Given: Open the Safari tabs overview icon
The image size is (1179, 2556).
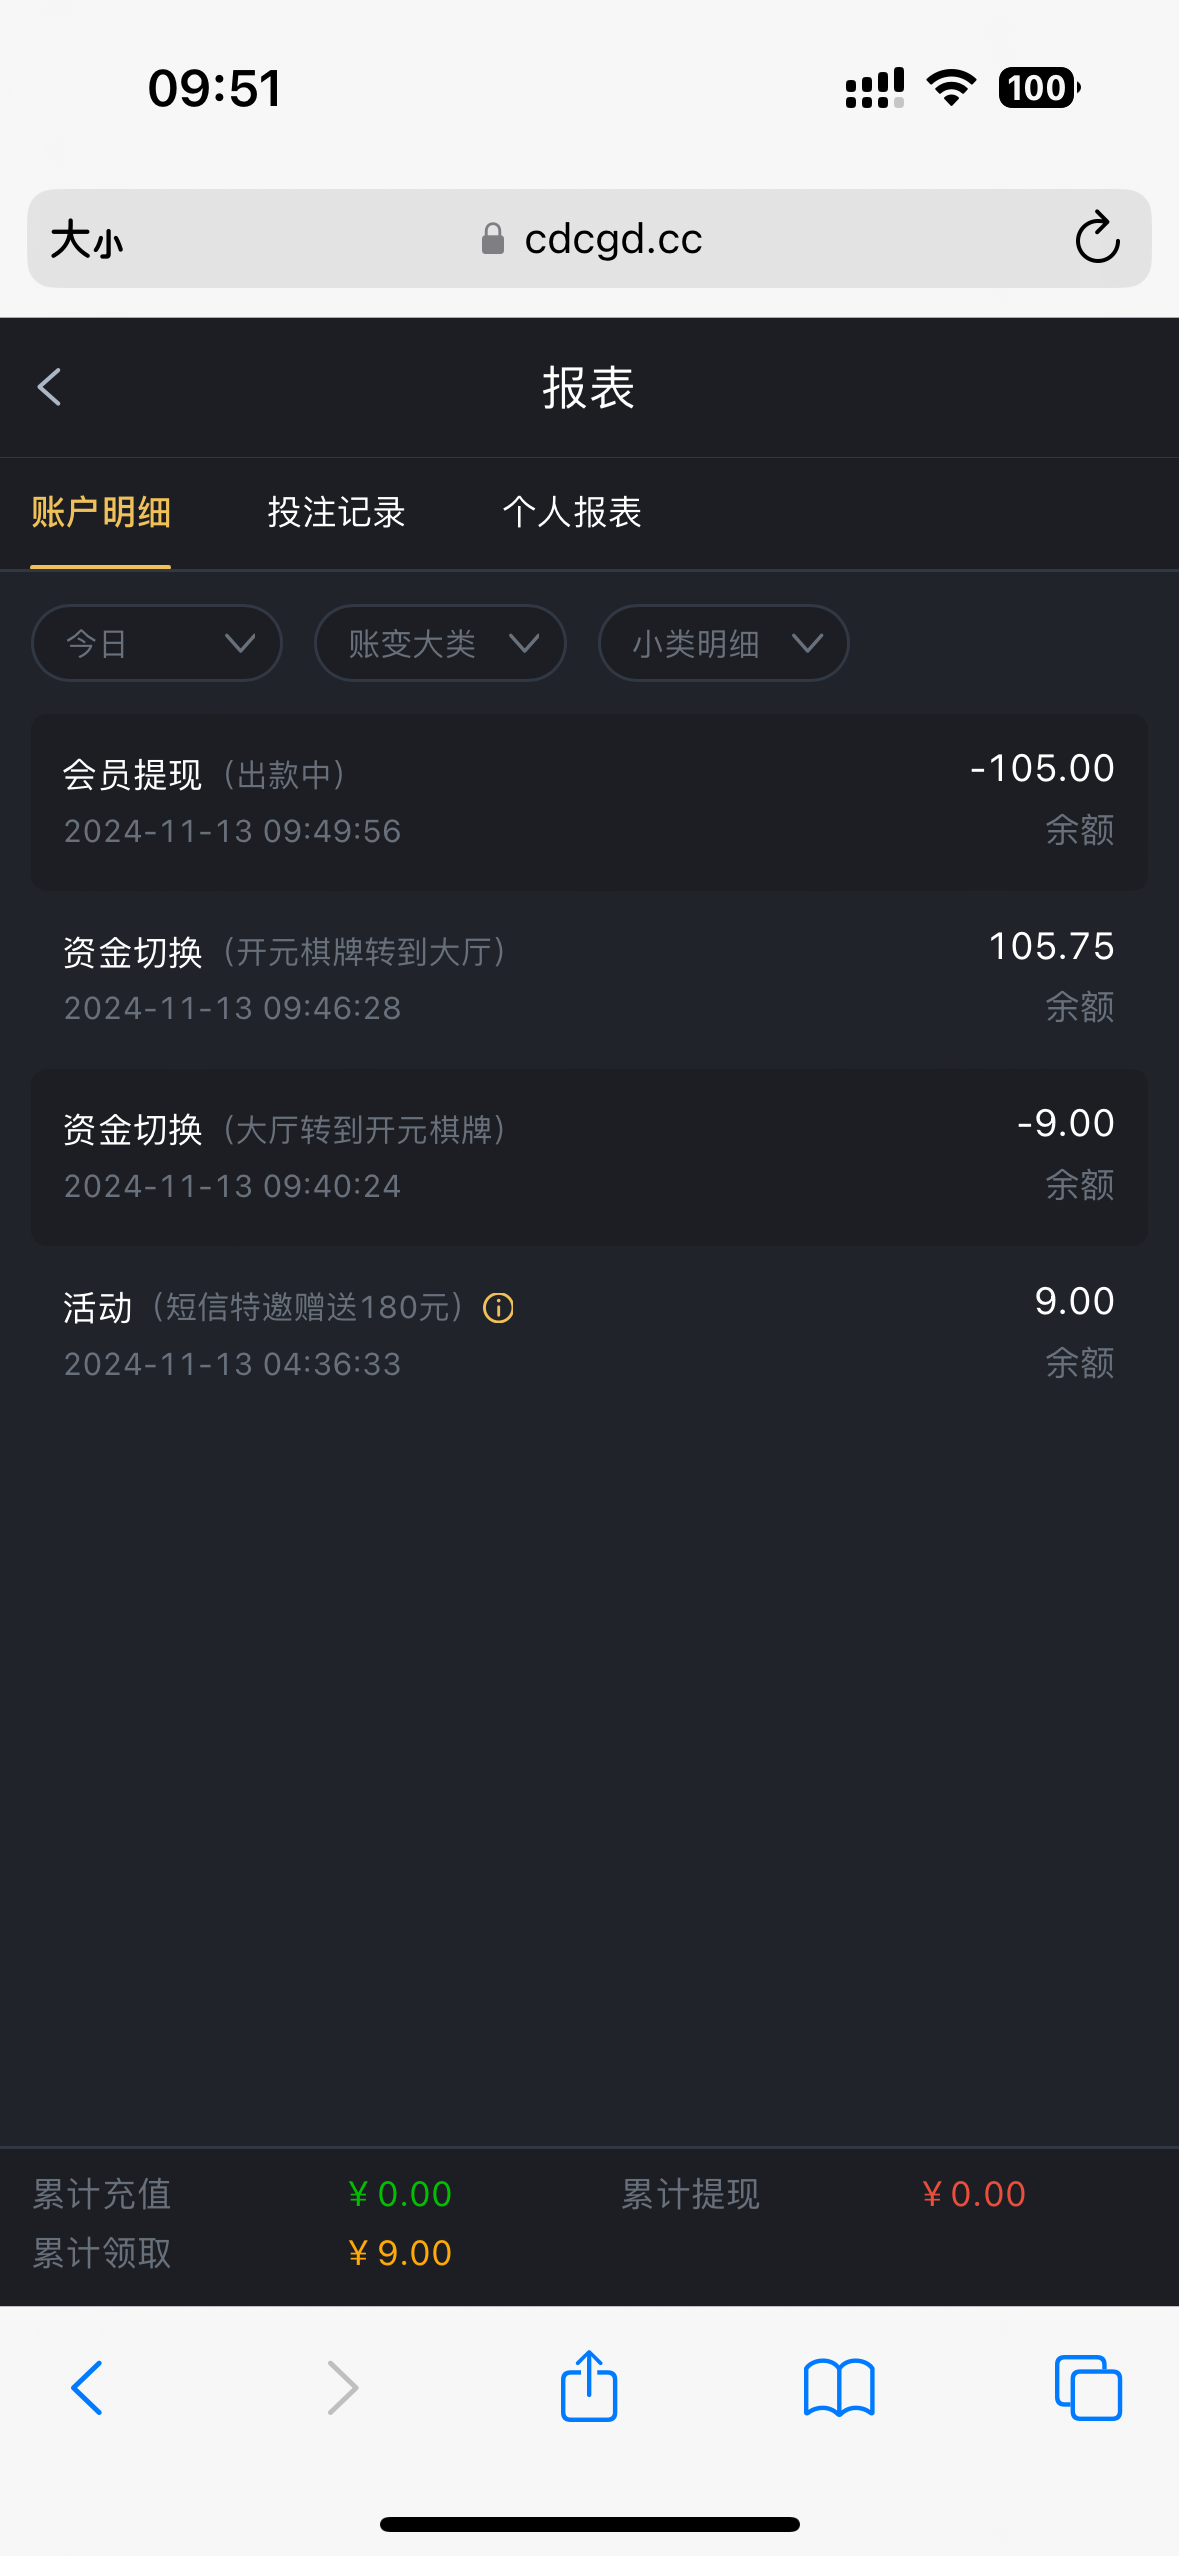Looking at the screenshot, I should click(x=1088, y=2387).
